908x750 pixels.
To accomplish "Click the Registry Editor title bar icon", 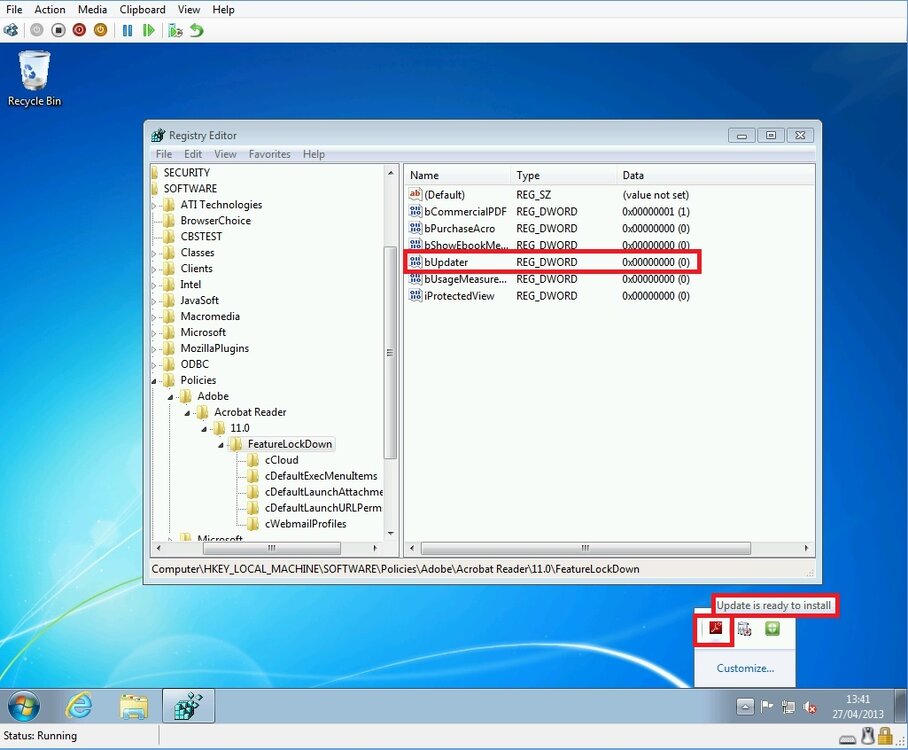I will coord(158,136).
